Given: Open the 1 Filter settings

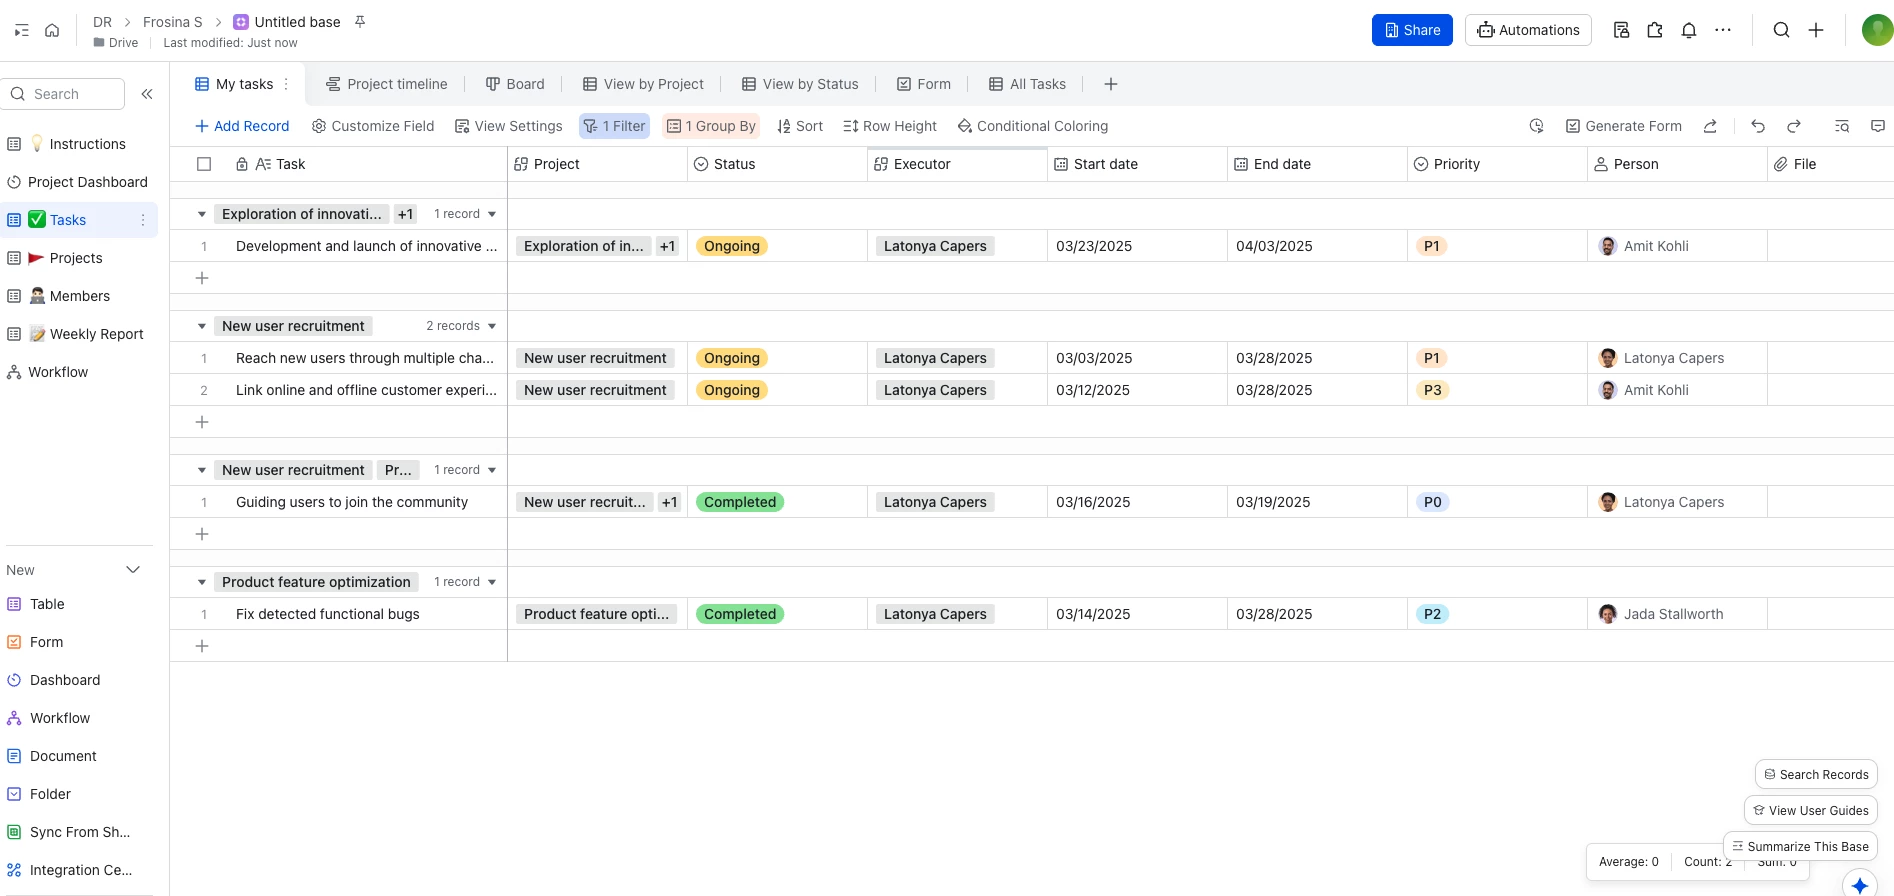Looking at the screenshot, I should (x=615, y=126).
